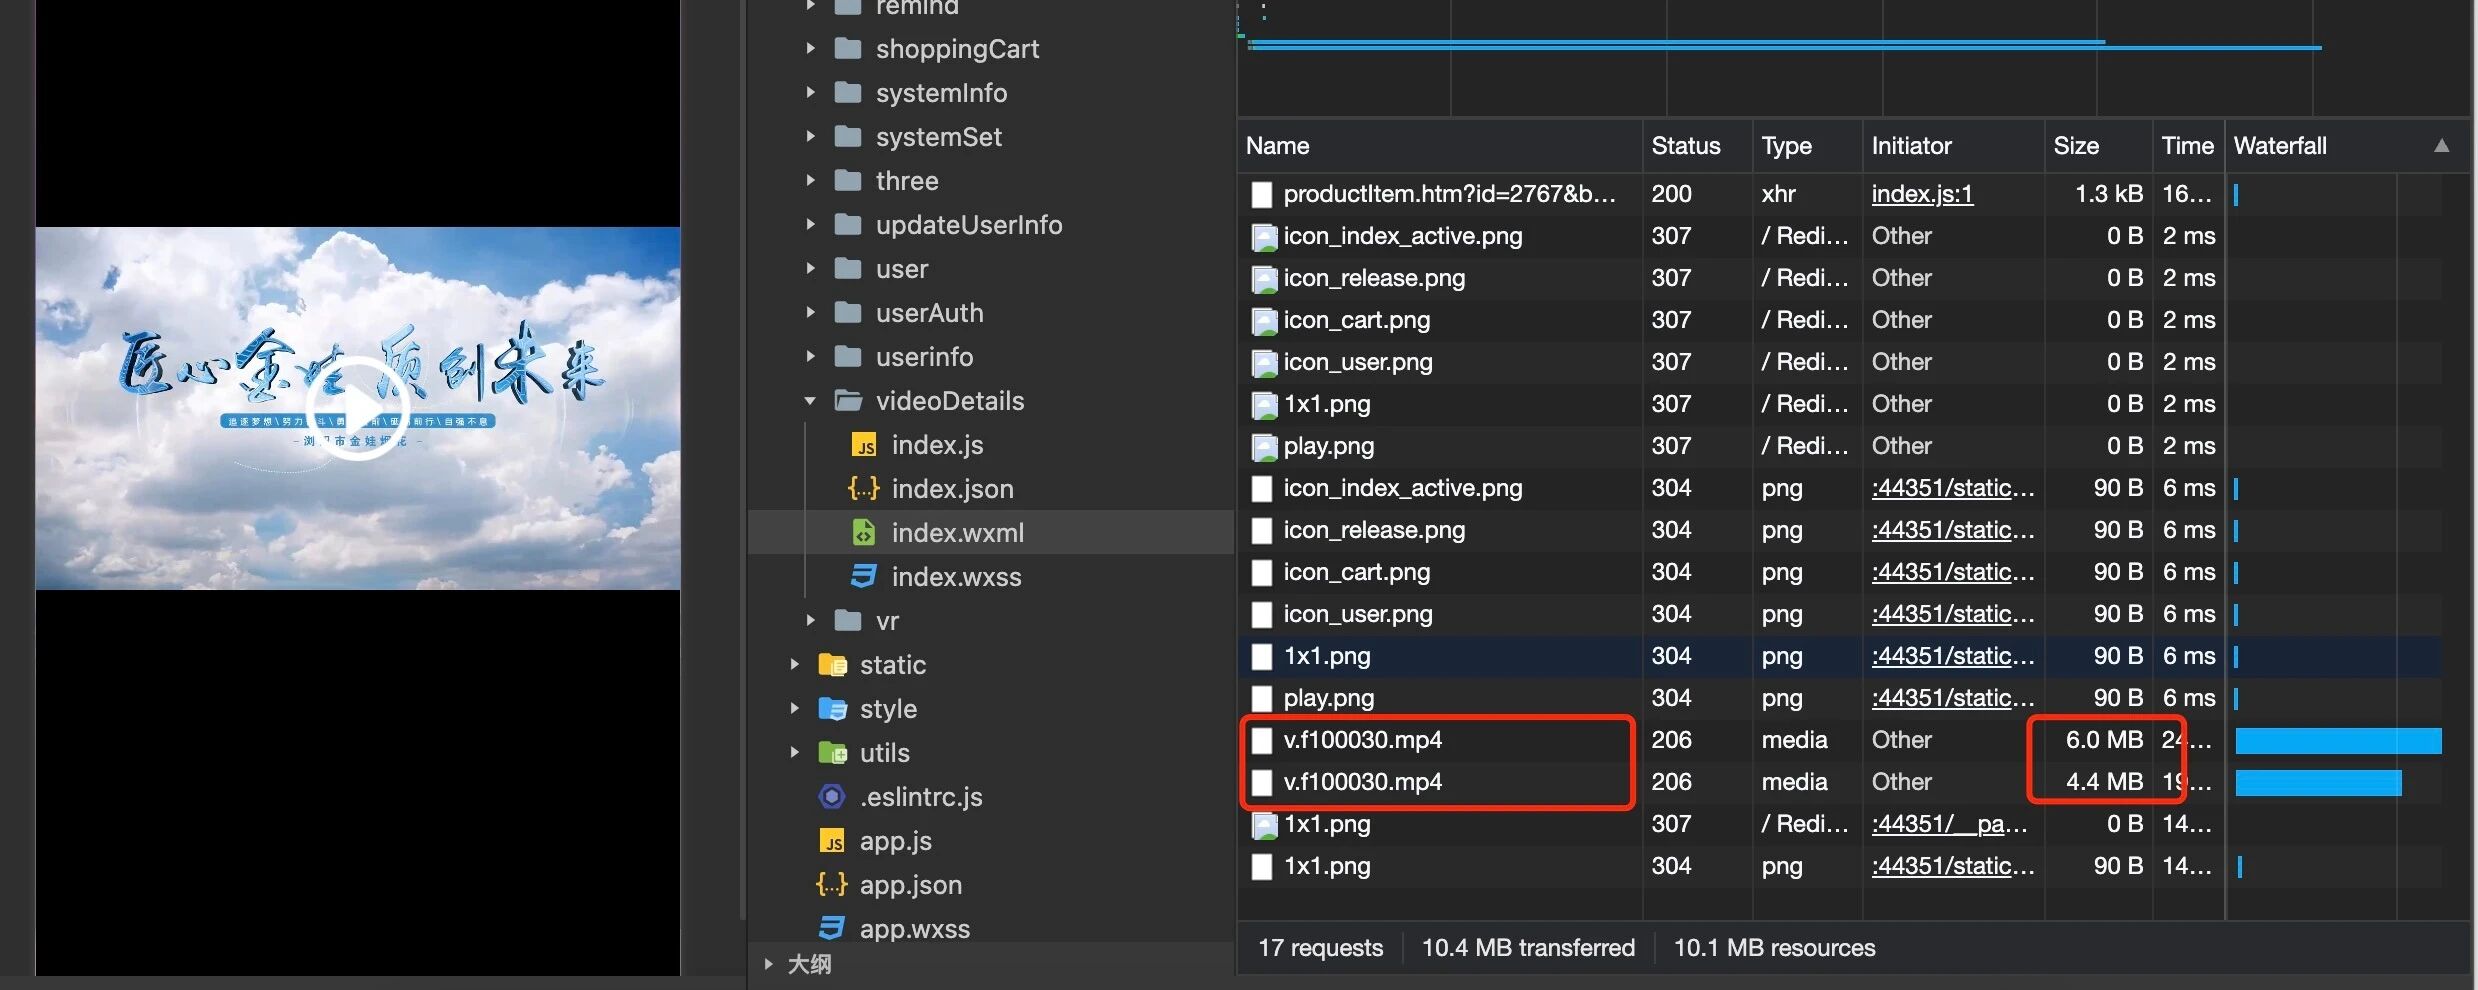The width and height of the screenshot is (2478, 990).
Task: Click the 17 requests summary
Action: pos(1320,948)
